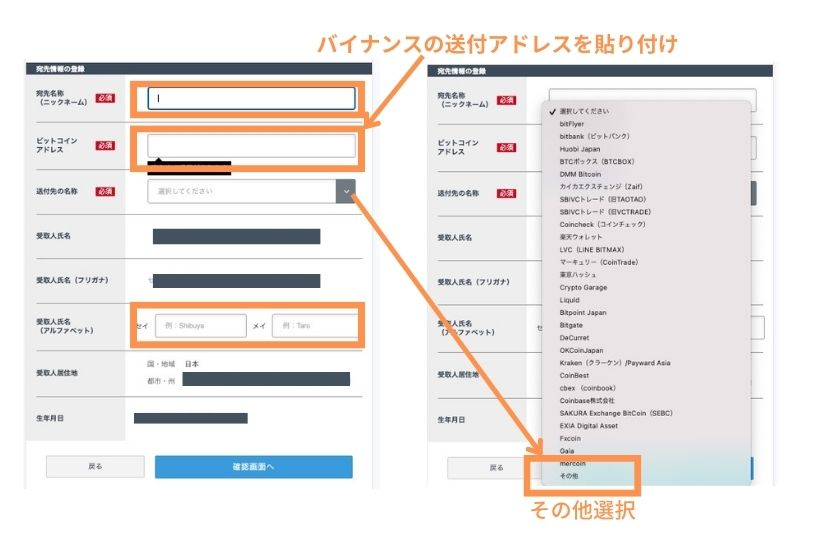Select SAKURA Exchange BitCoin（SEBC） option
Screen dimensions: 840x560
tap(616, 414)
